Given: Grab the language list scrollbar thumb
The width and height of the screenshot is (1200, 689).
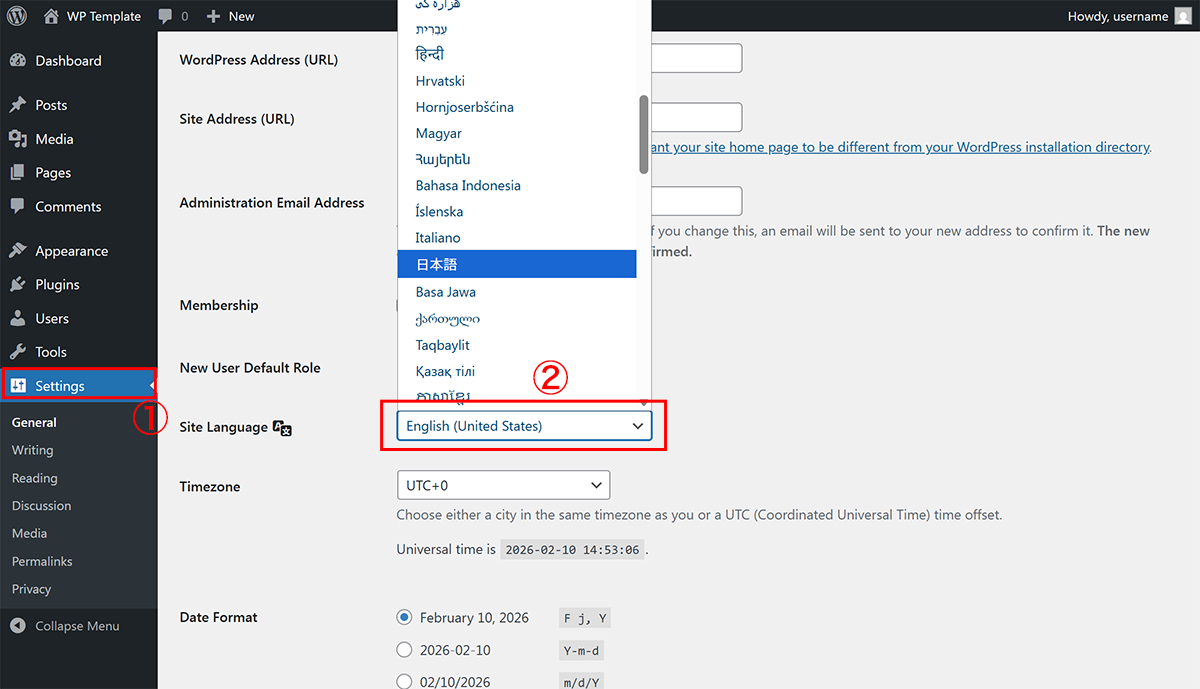Looking at the screenshot, I should (643, 135).
